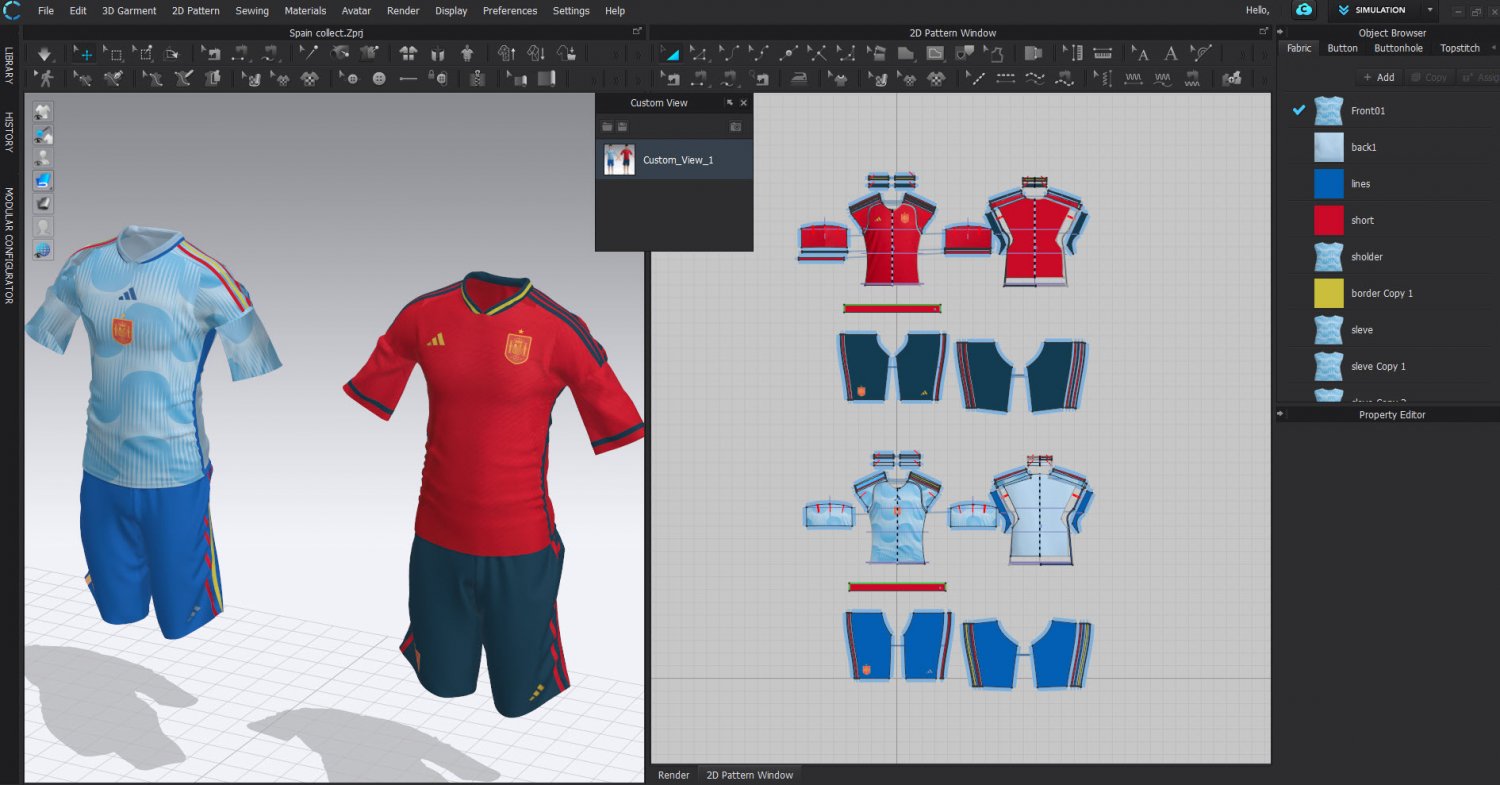The image size is (1500, 785).
Task: Select Edit Sewing tool in 2D toolbar
Action: point(670,78)
